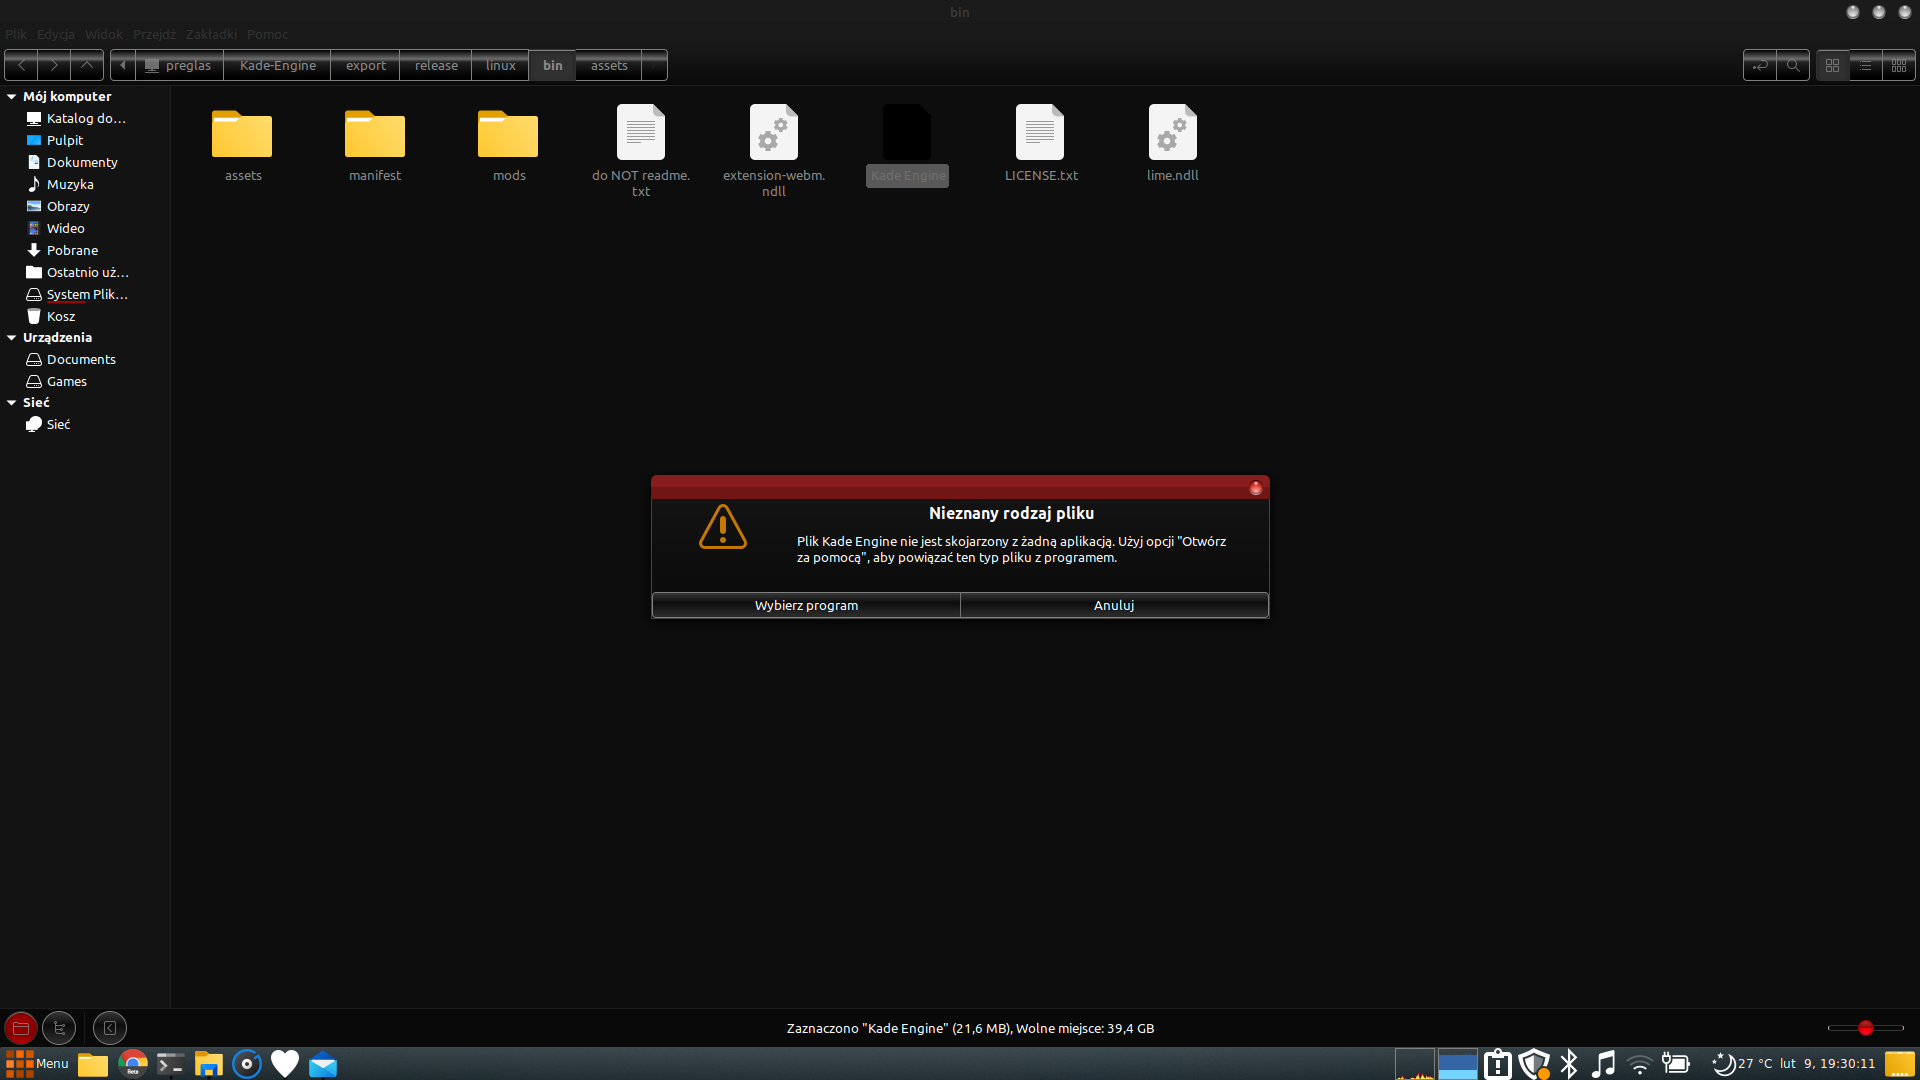
Task: Switch to list view mode
Action: pos(1866,65)
